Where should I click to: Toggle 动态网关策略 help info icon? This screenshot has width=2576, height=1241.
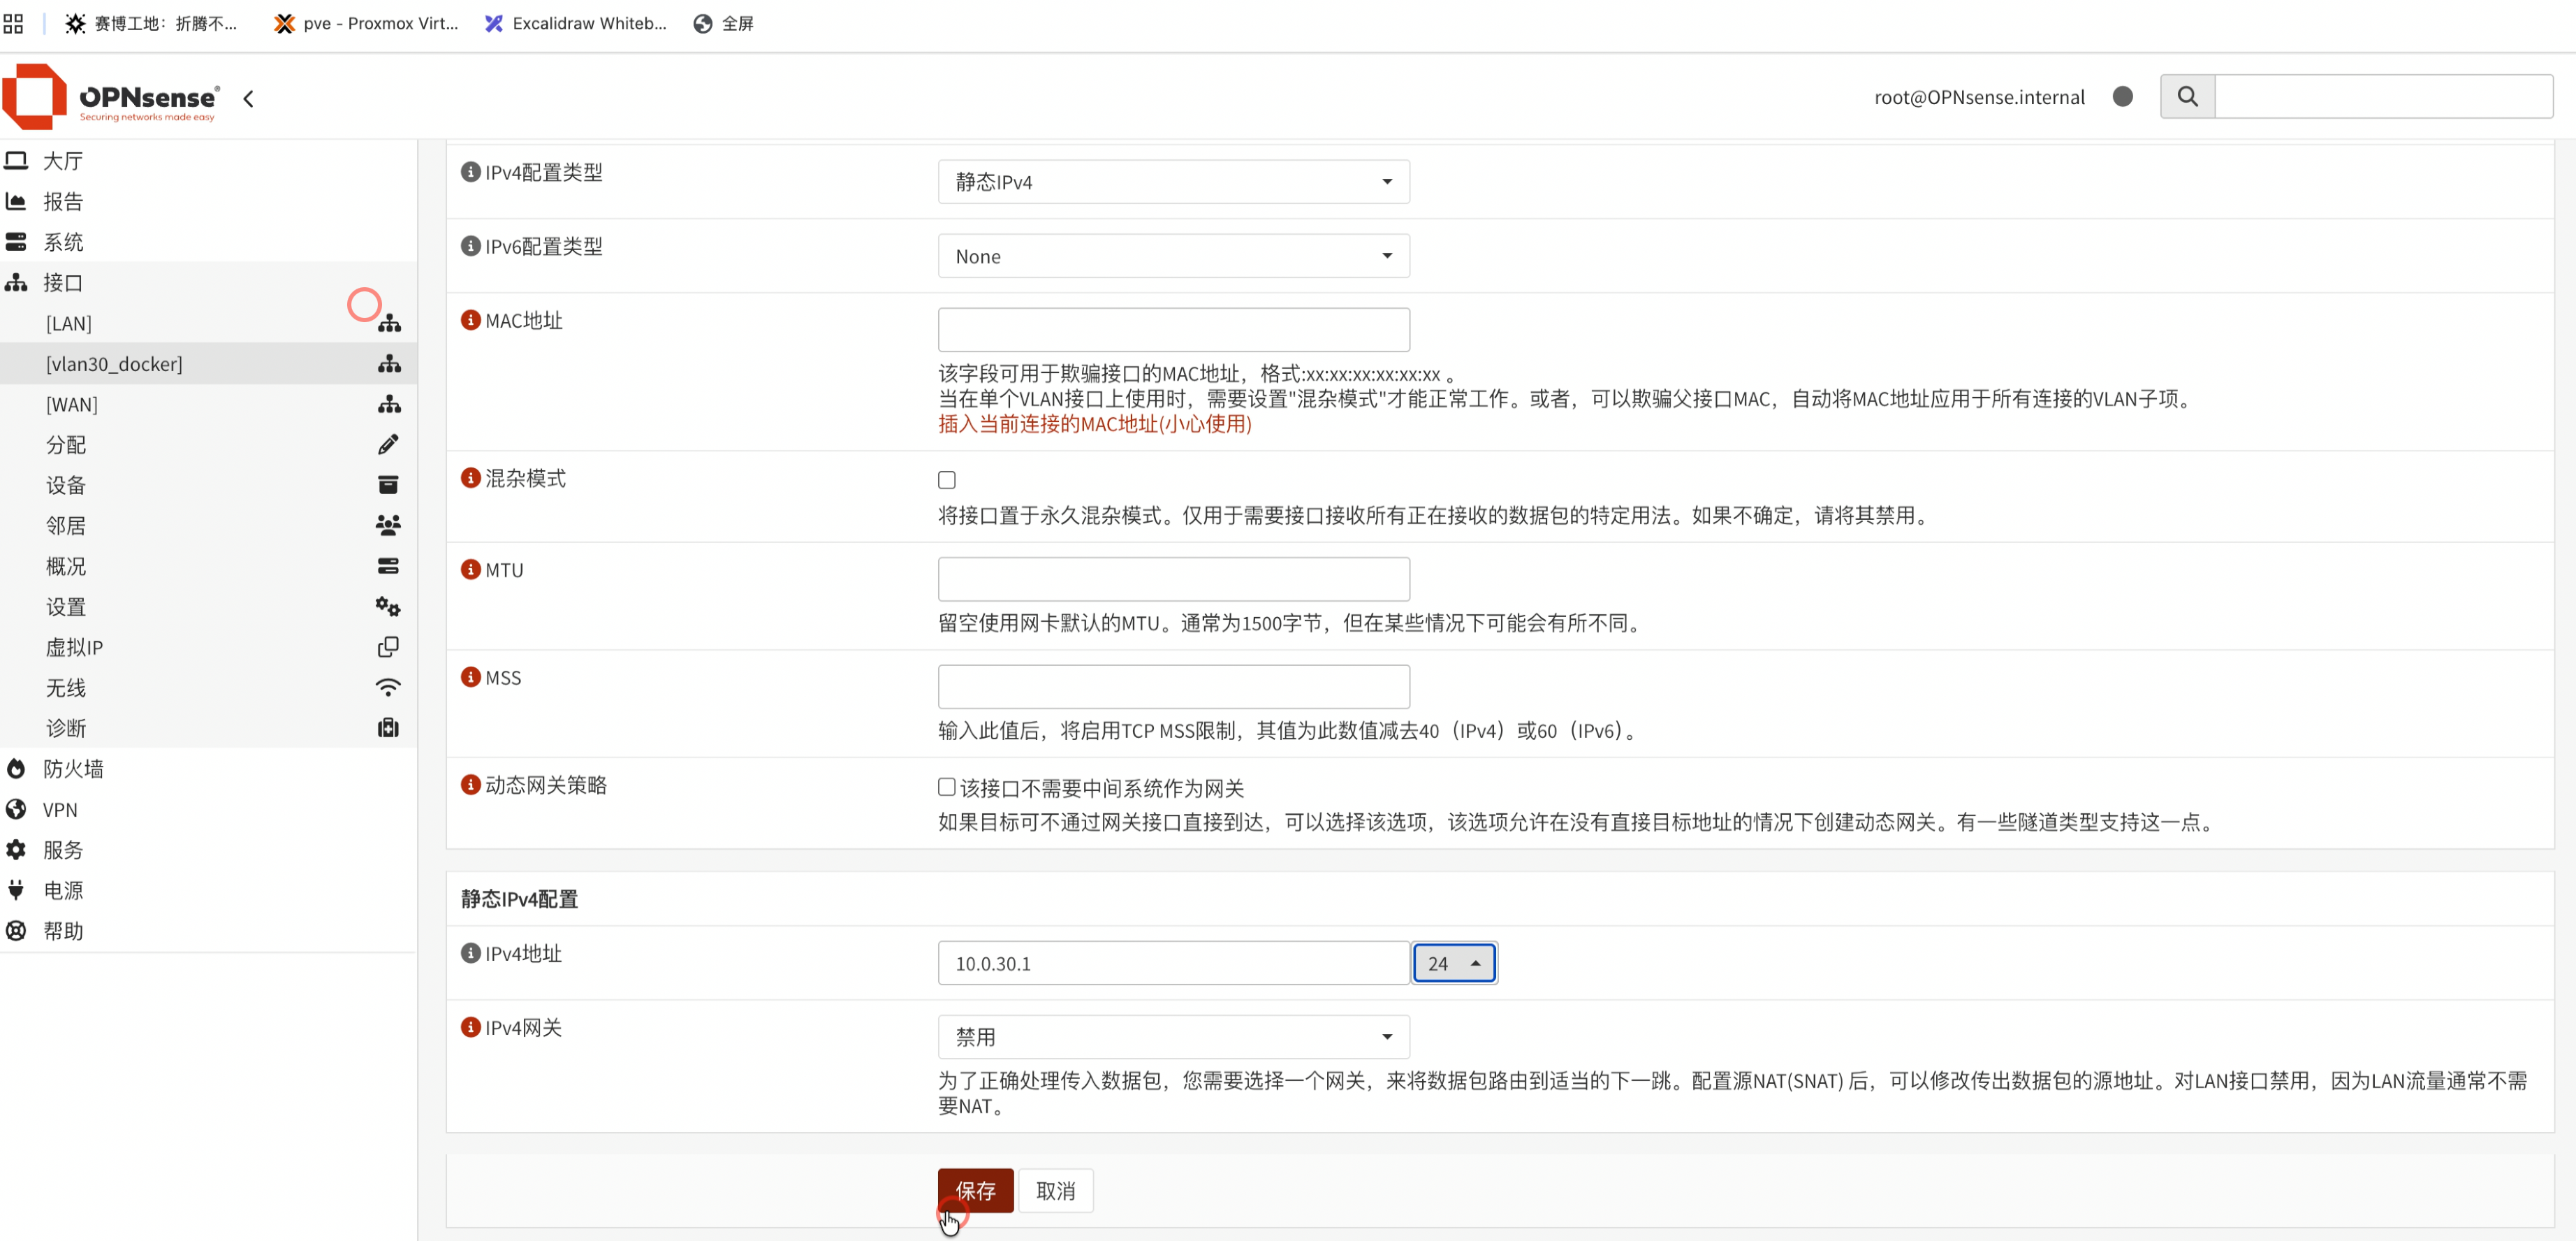tap(470, 785)
